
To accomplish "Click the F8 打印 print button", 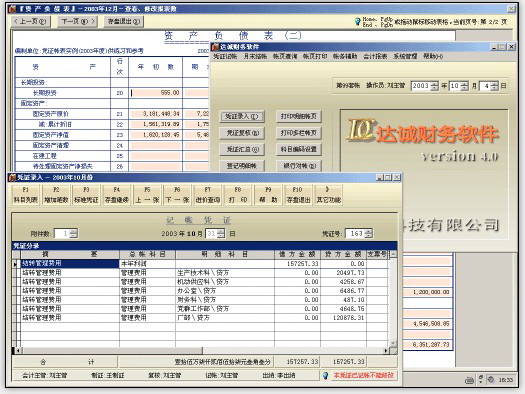I will (x=238, y=194).
